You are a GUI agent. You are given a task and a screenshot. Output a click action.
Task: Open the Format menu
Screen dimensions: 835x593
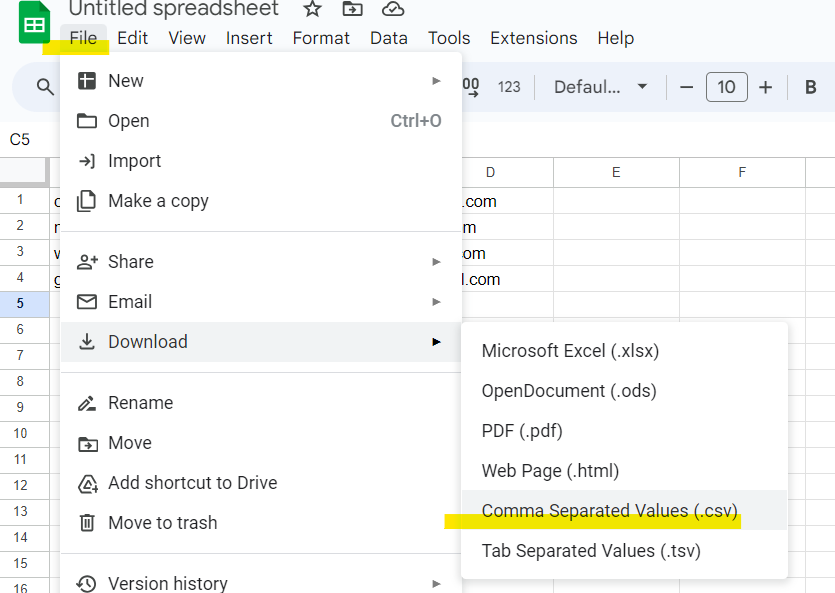click(321, 38)
